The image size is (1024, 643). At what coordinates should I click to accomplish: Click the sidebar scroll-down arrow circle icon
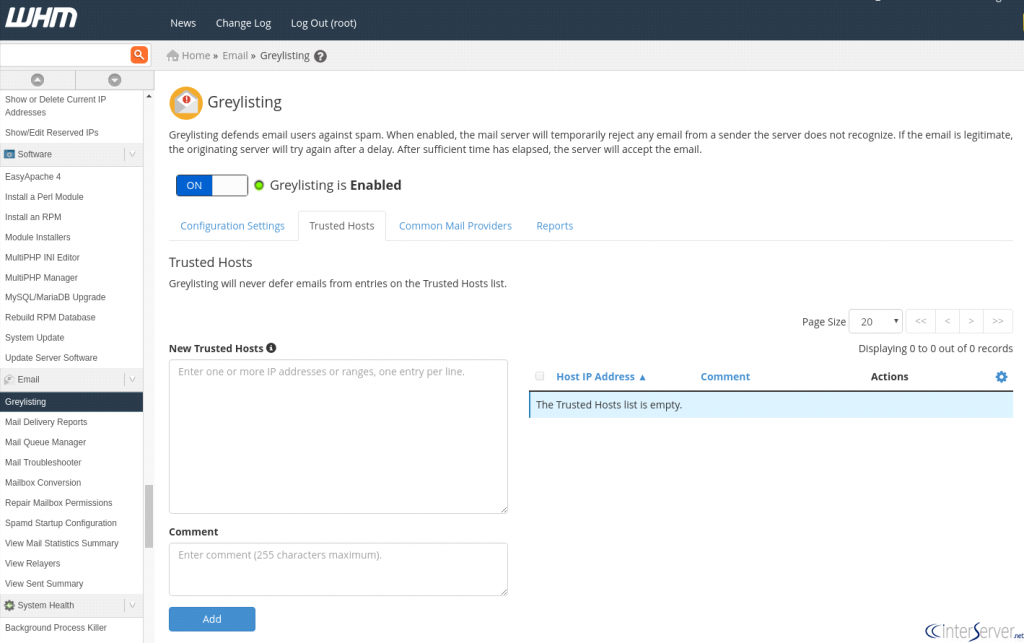(114, 80)
